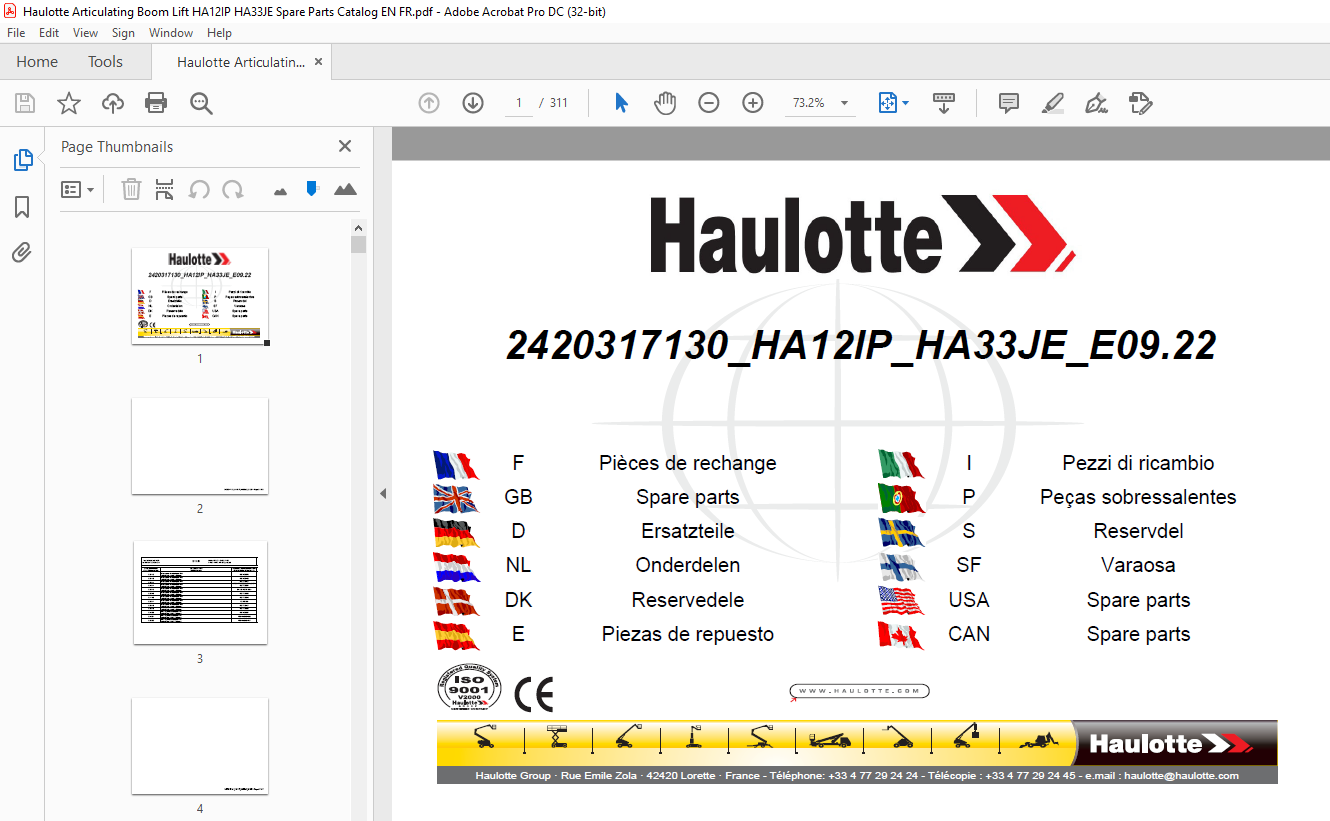This screenshot has height=821, width=1330.
Task: Close Page Thumbnails panel
Action: click(345, 146)
